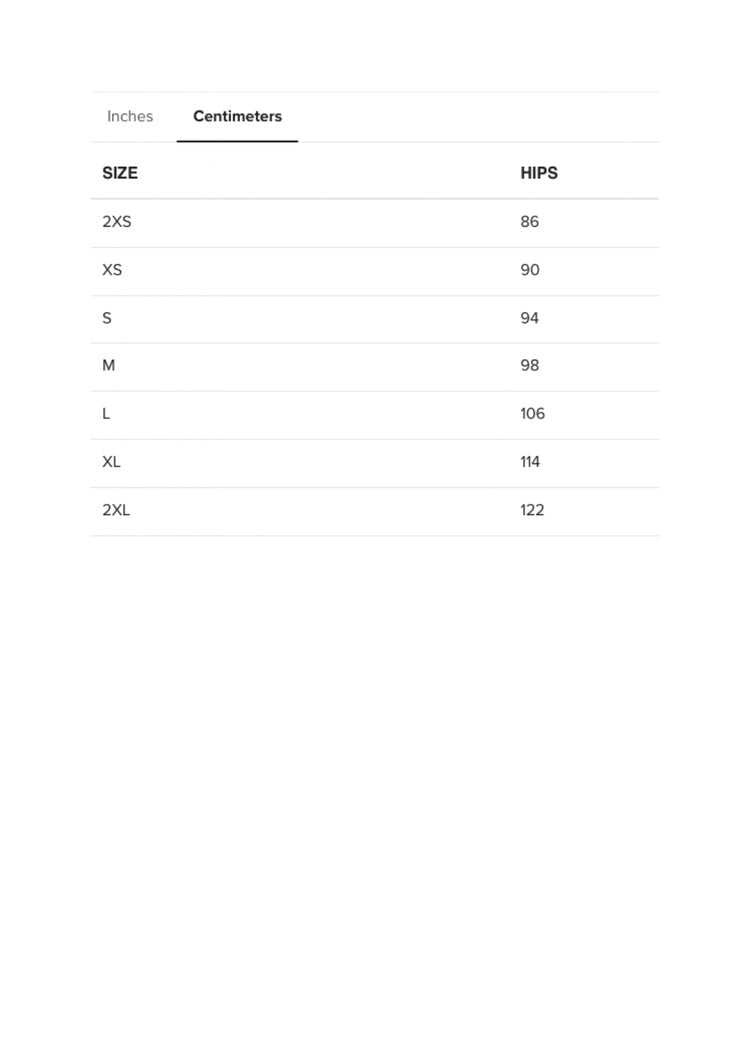Select hips measurement 106
This screenshot has height=1061, width=750.
(532, 413)
